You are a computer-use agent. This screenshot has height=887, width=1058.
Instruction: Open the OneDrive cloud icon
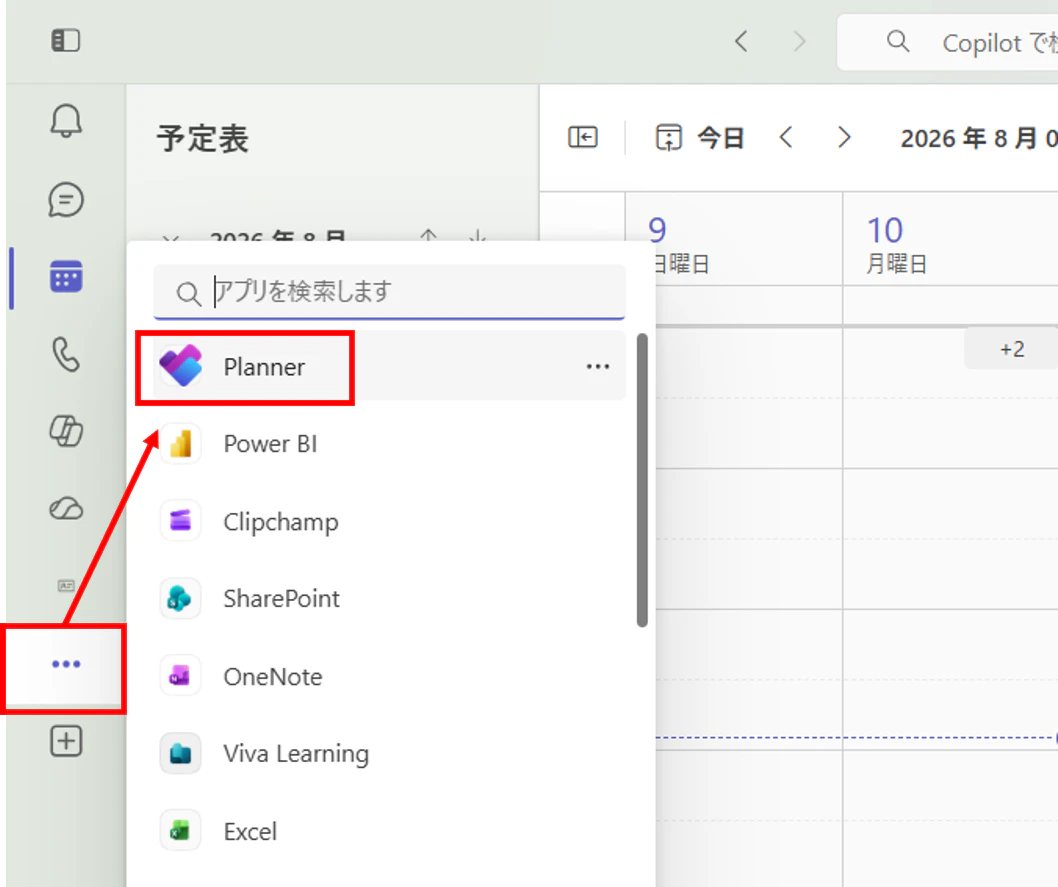click(x=66, y=508)
